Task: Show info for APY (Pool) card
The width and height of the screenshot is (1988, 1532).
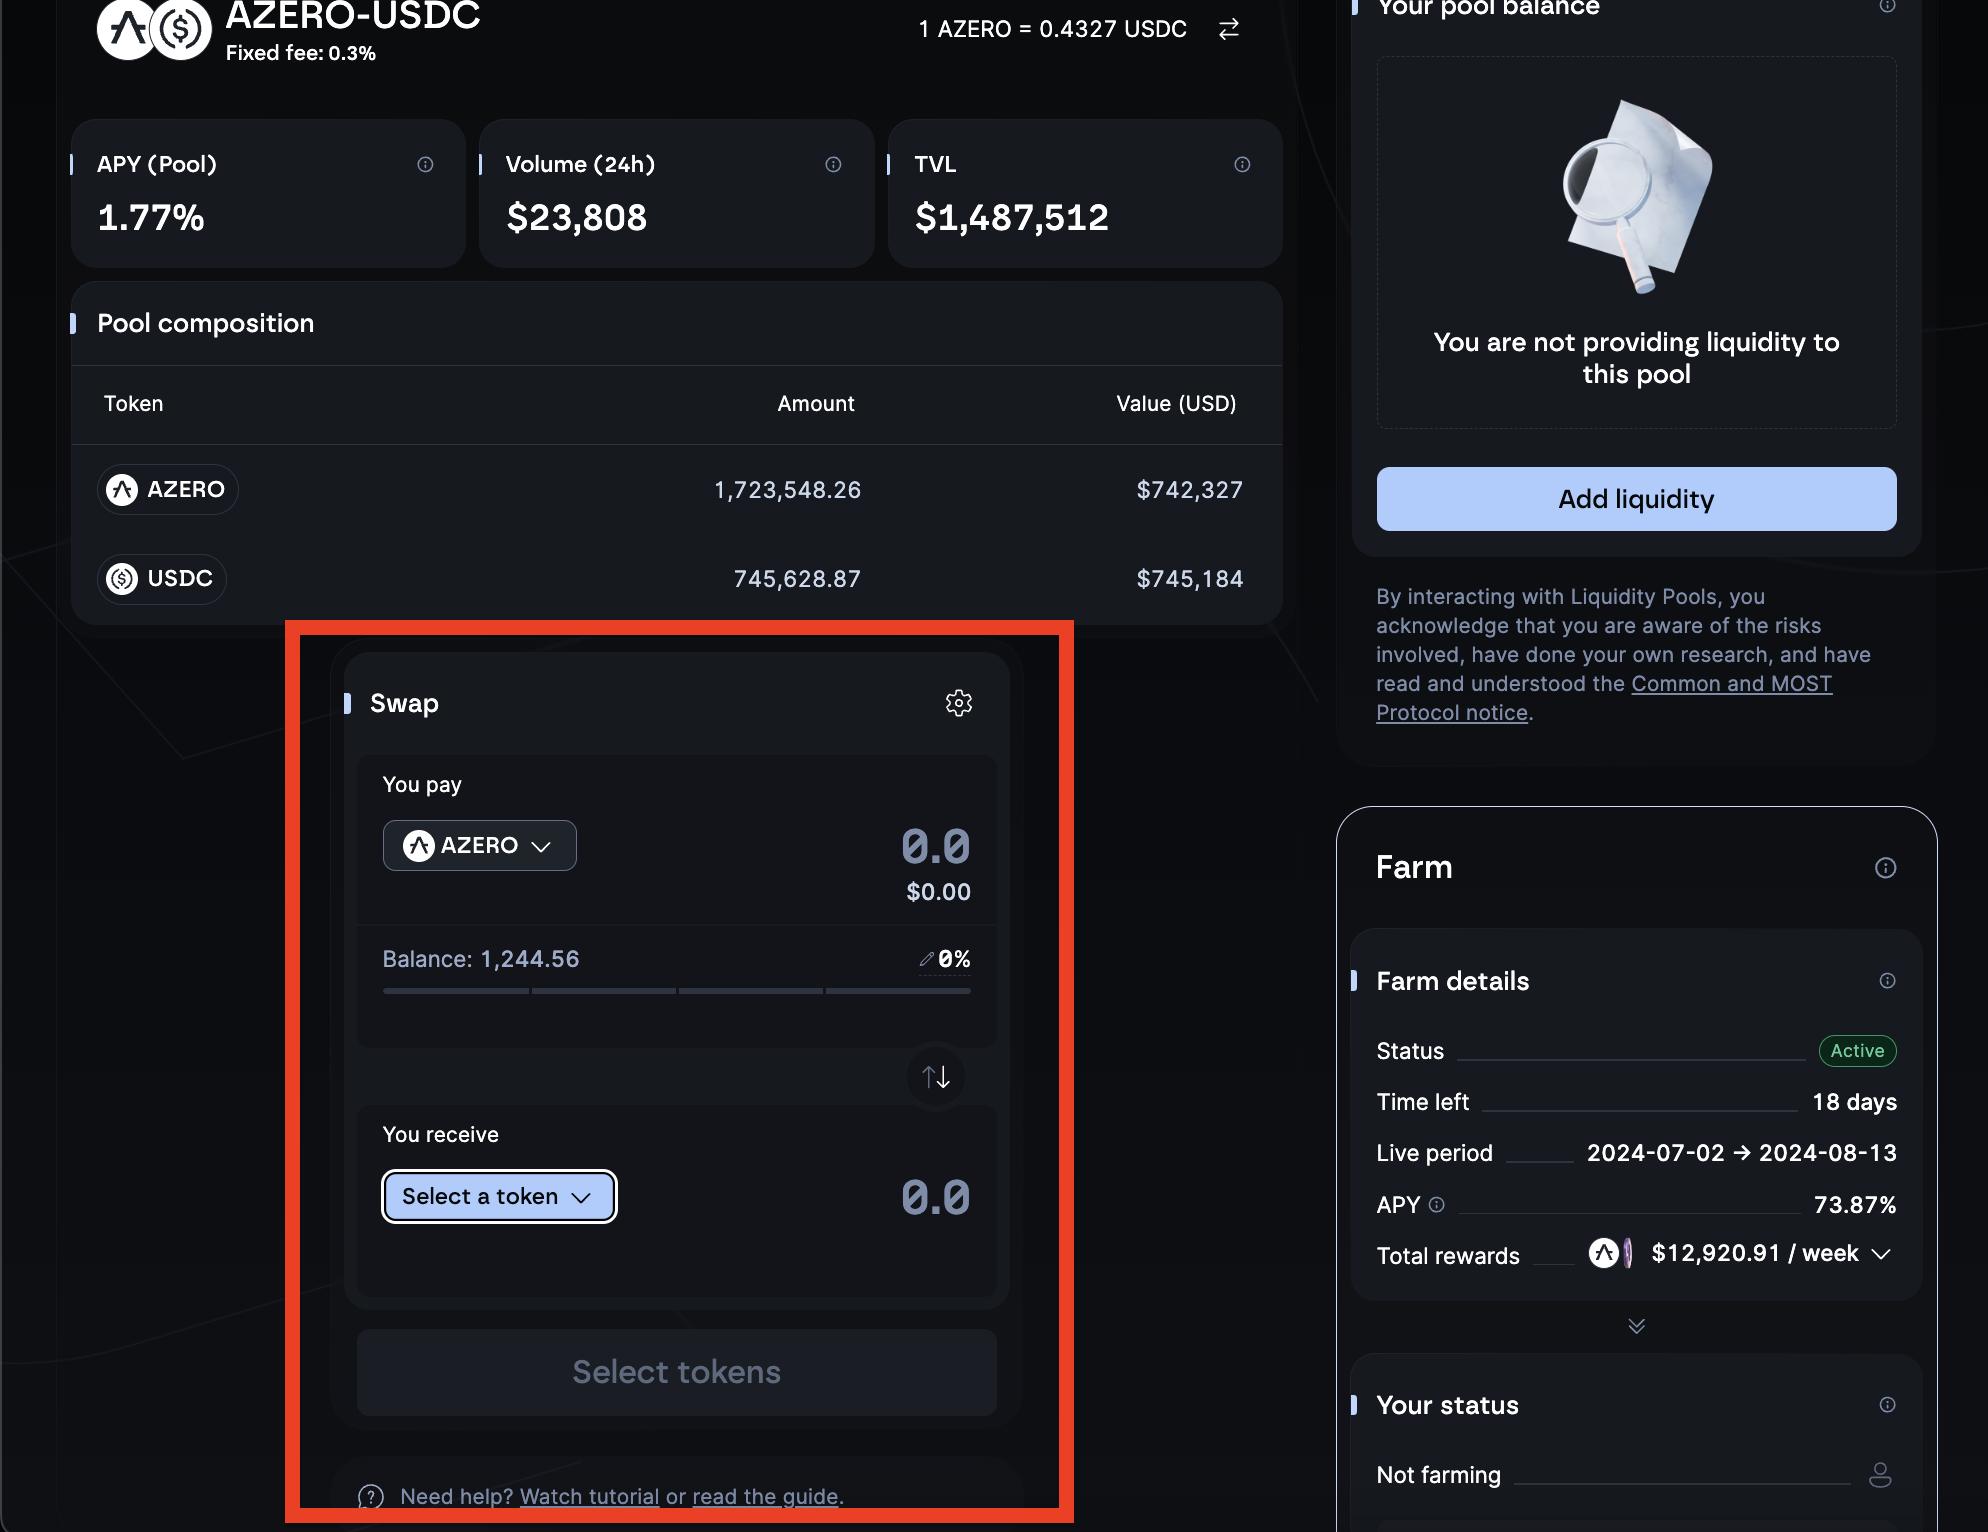Action: coord(425,164)
